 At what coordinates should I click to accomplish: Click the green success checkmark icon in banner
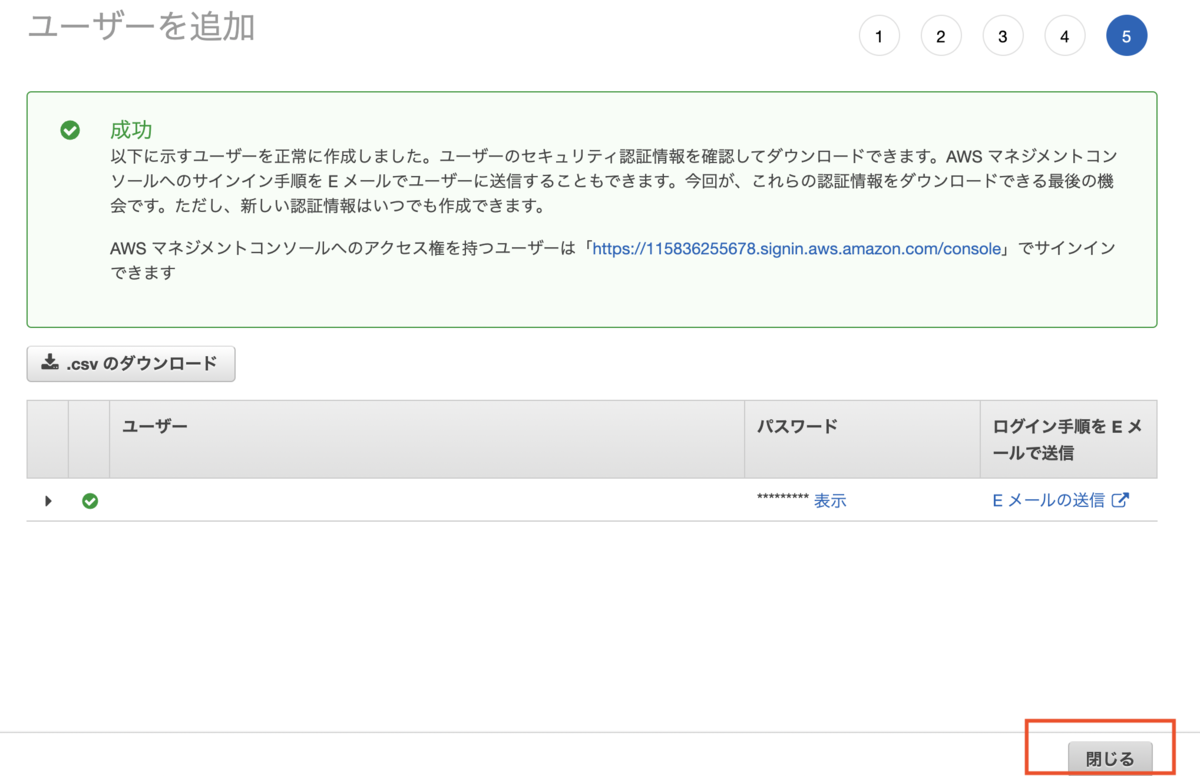[x=70, y=130]
